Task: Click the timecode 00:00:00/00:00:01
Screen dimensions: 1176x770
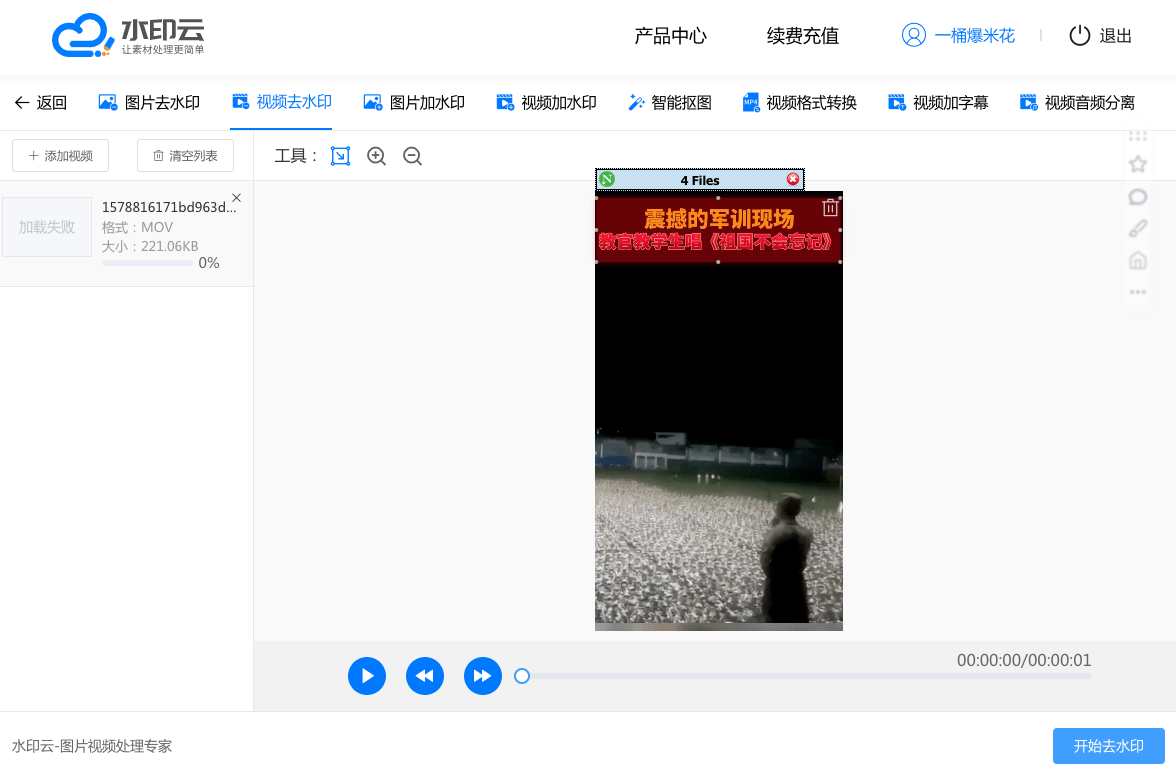Action: tap(1024, 661)
